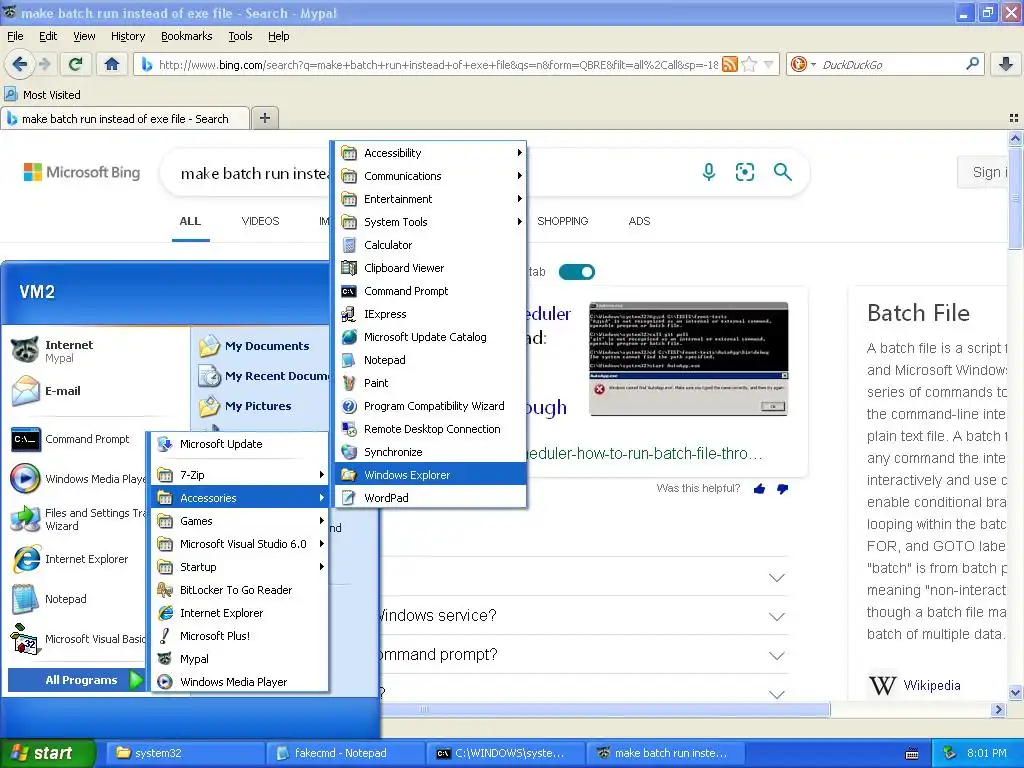Screen dimensions: 1024x768
Task: Open the History menu
Action: (x=127, y=36)
